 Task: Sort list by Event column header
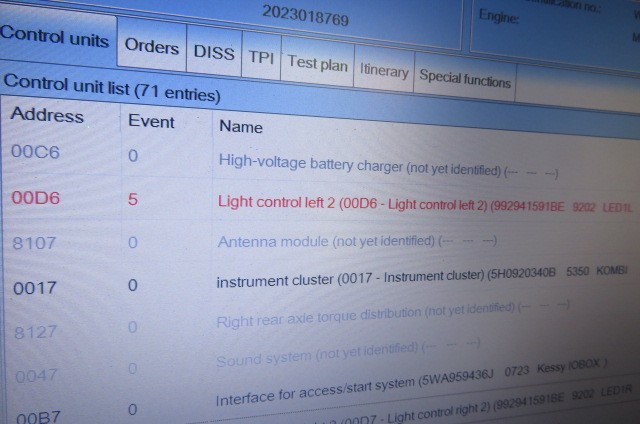pyautogui.click(x=151, y=122)
